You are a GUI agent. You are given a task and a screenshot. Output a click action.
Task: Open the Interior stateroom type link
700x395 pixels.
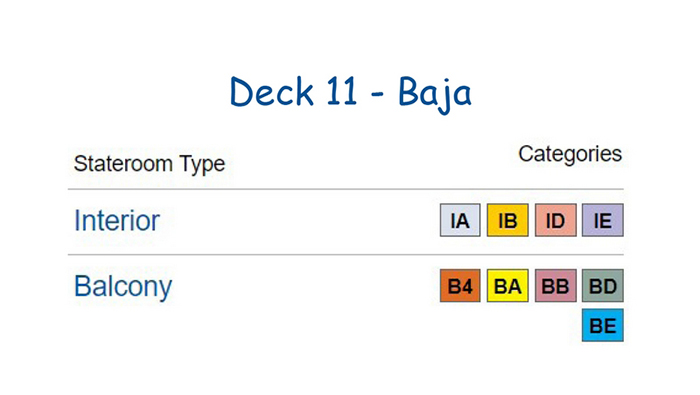117,220
